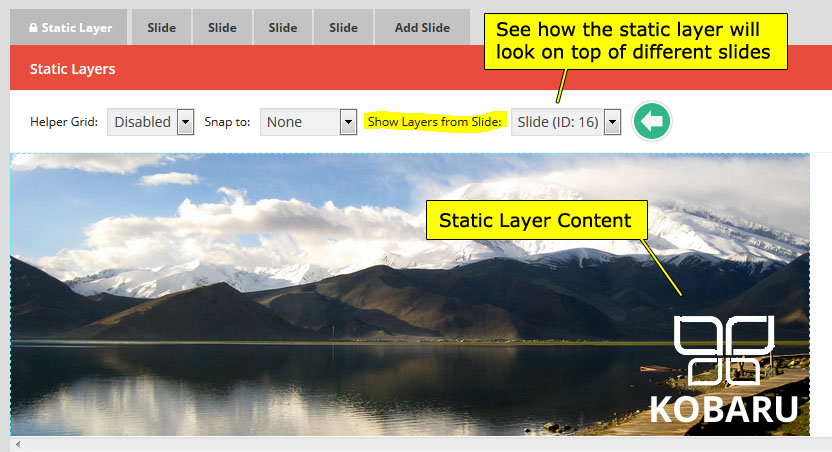Click the green left-arrow circle icon
The width and height of the screenshot is (832, 452).
pyautogui.click(x=652, y=122)
